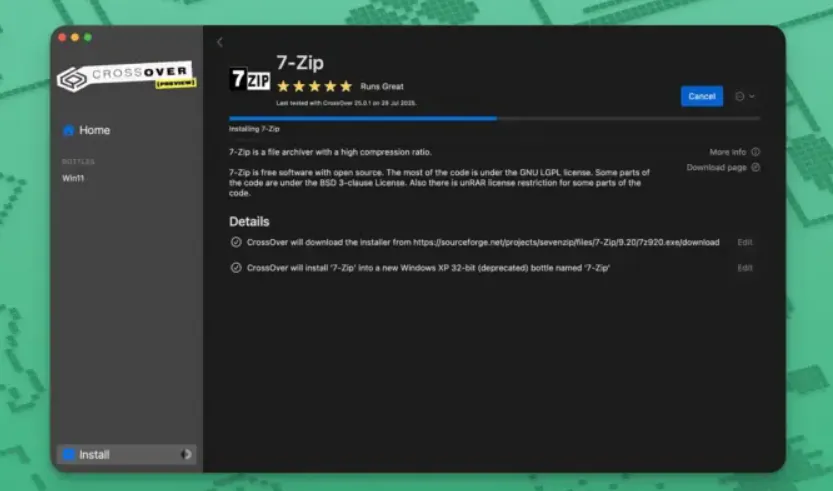Edit the bottle installation target
The width and height of the screenshot is (833, 491).
coord(745,268)
